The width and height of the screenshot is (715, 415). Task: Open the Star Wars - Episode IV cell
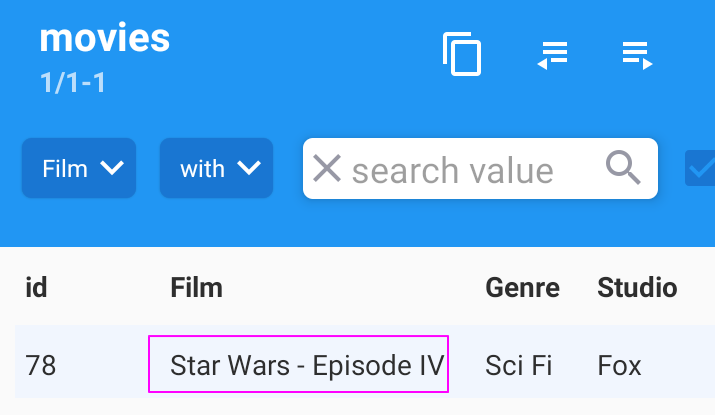click(x=299, y=365)
